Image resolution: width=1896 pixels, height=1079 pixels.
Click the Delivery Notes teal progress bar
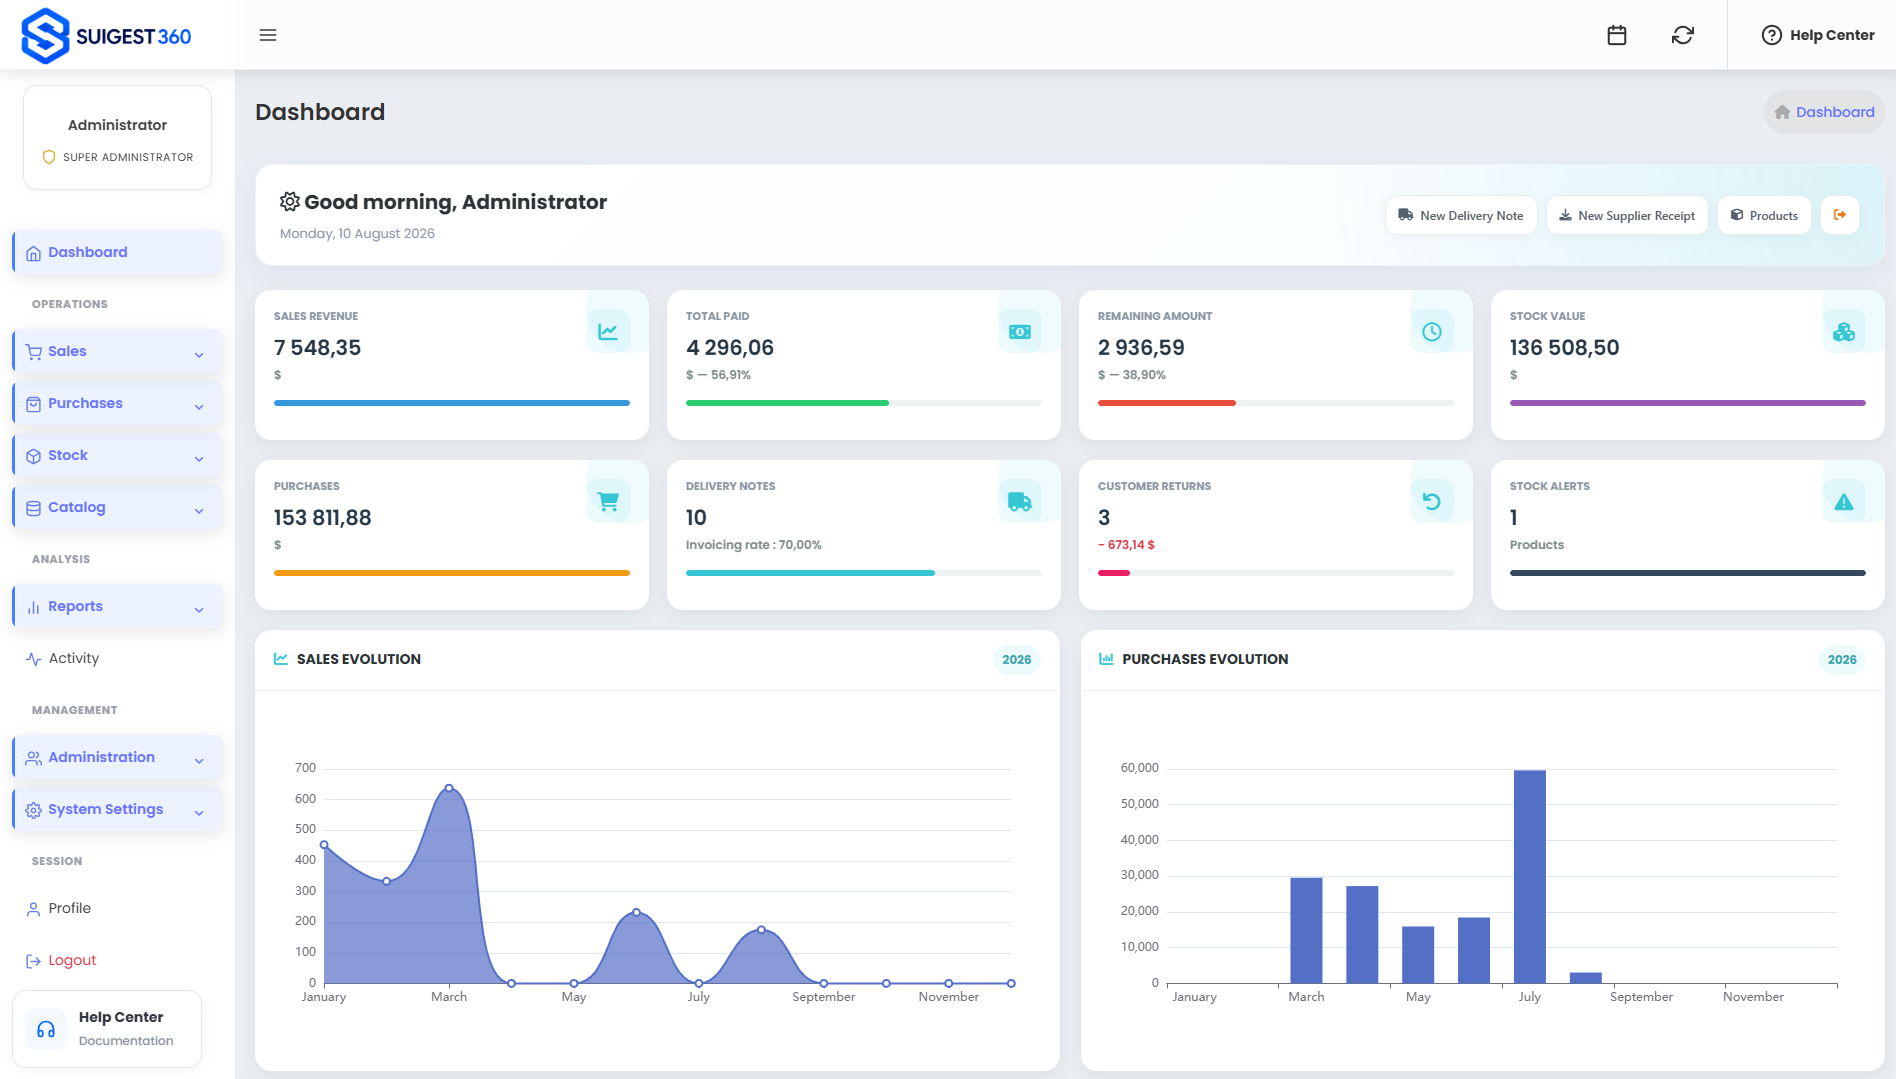coord(810,573)
